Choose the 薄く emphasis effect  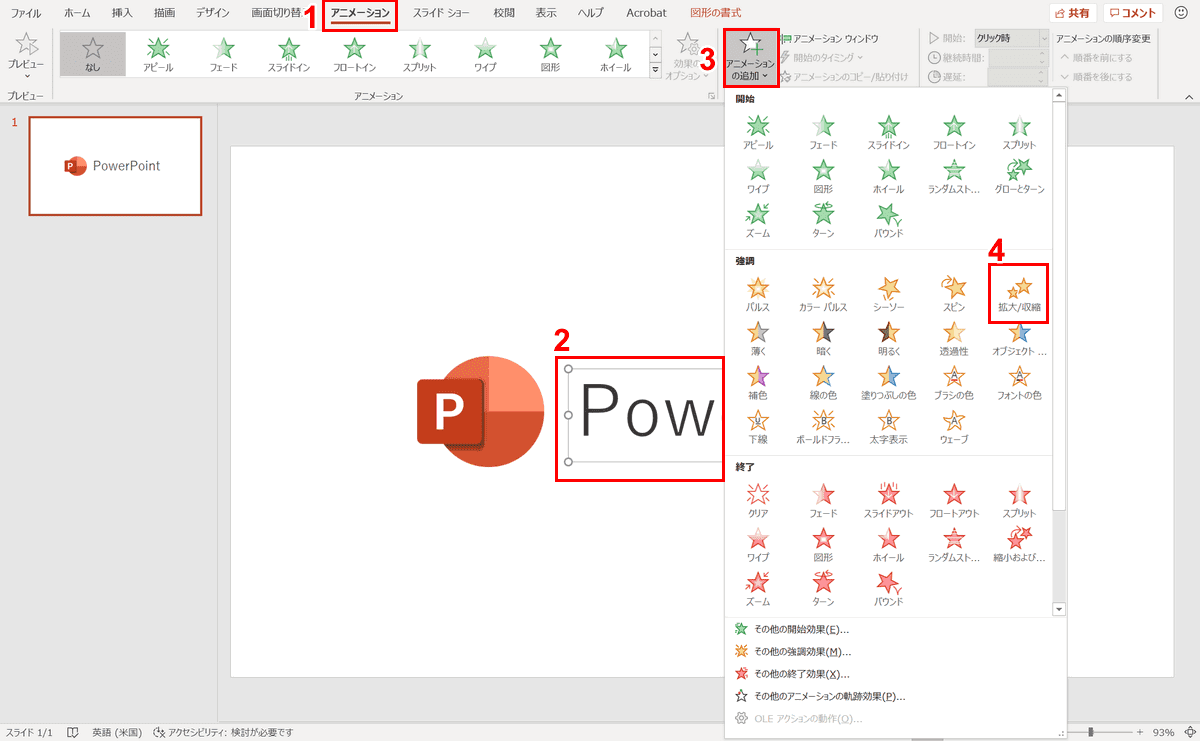point(758,339)
